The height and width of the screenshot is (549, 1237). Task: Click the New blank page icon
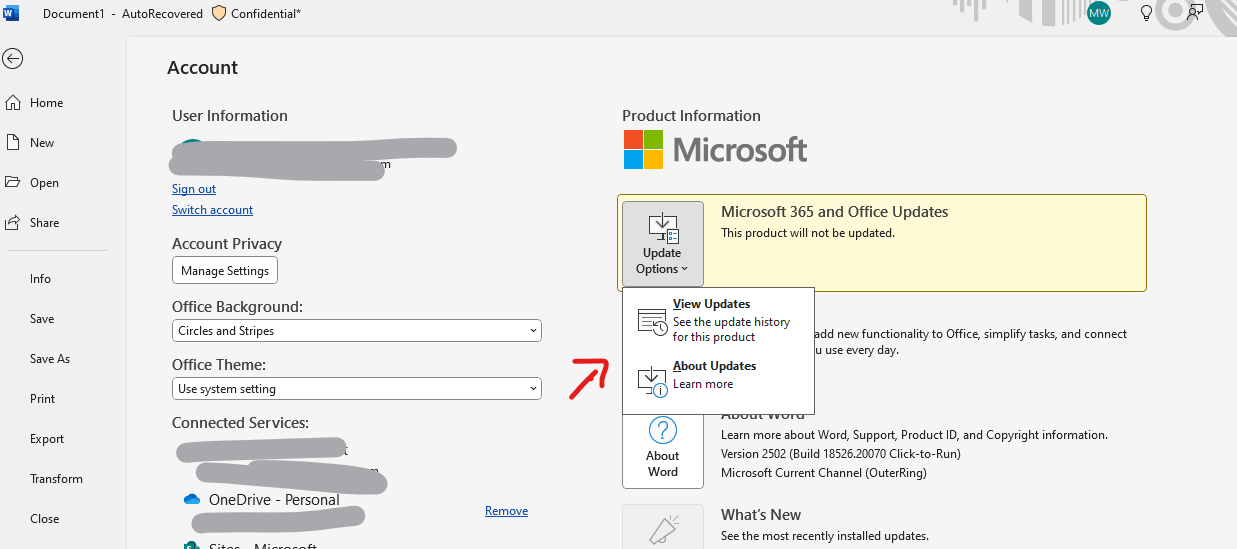pos(13,142)
